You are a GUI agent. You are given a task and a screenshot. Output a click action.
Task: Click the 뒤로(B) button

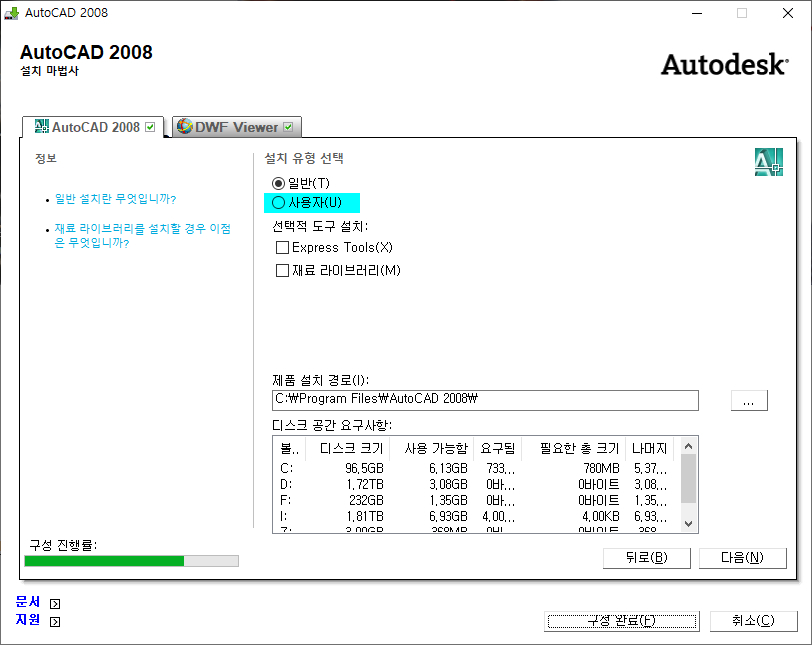(x=647, y=558)
